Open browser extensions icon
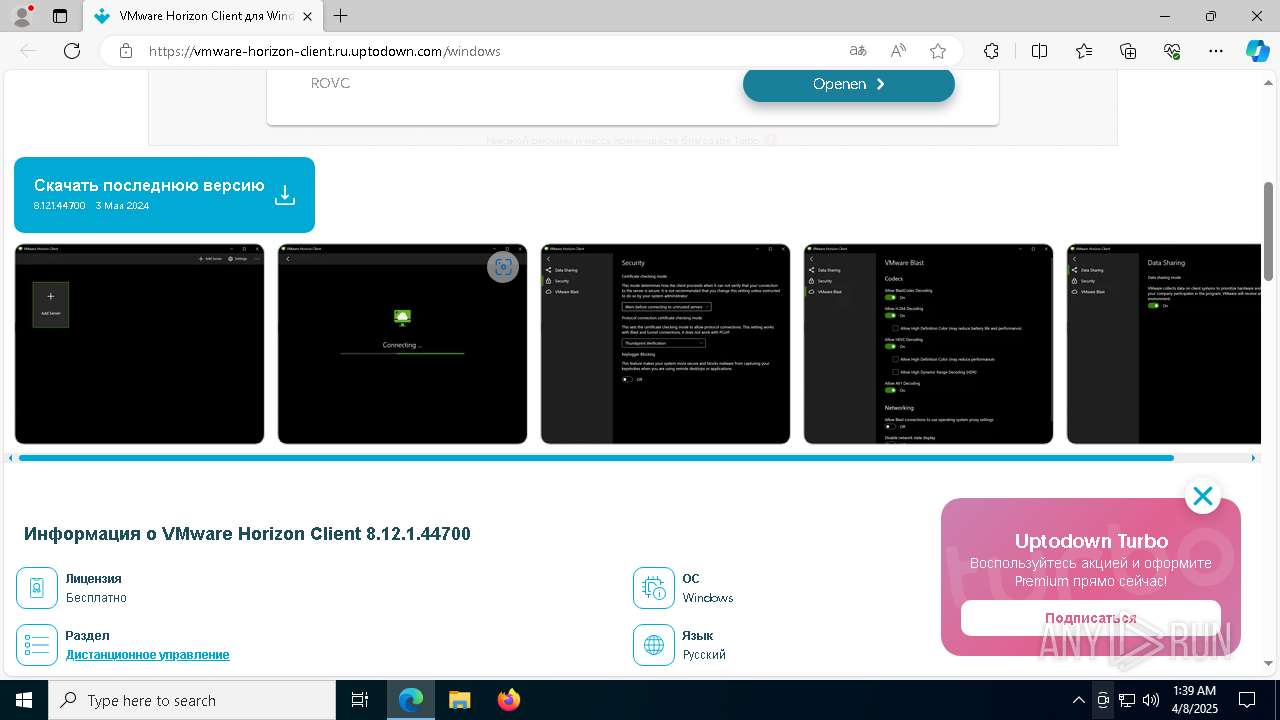Screen dimensions: 1280x720 (991, 51)
